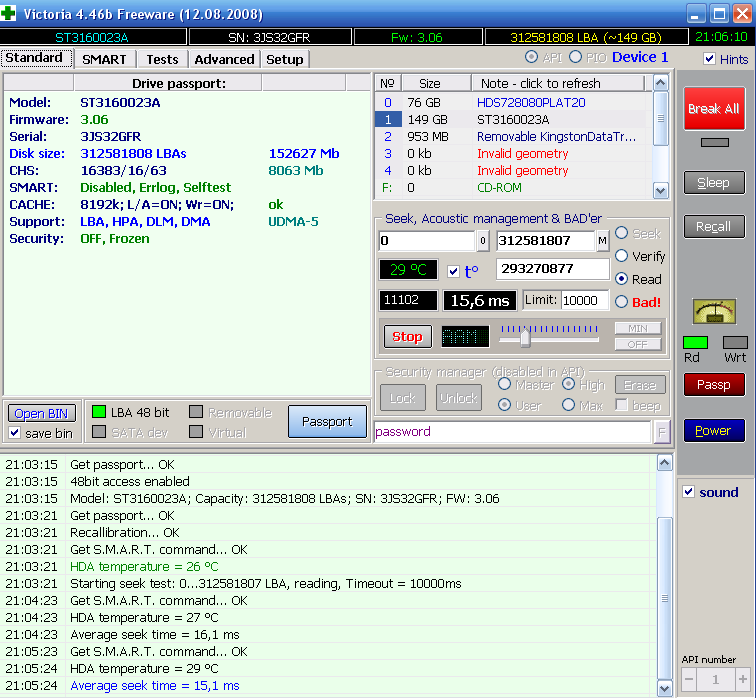The image size is (756, 698).
Task: Click the AAM digital display
Action: point(465,336)
